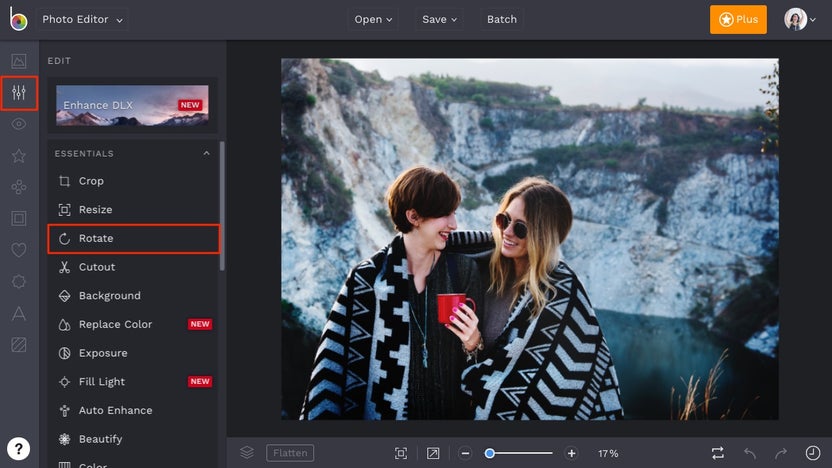Open the Save menu dropdown
Viewport: 832px width, 468px height.
pos(439,20)
